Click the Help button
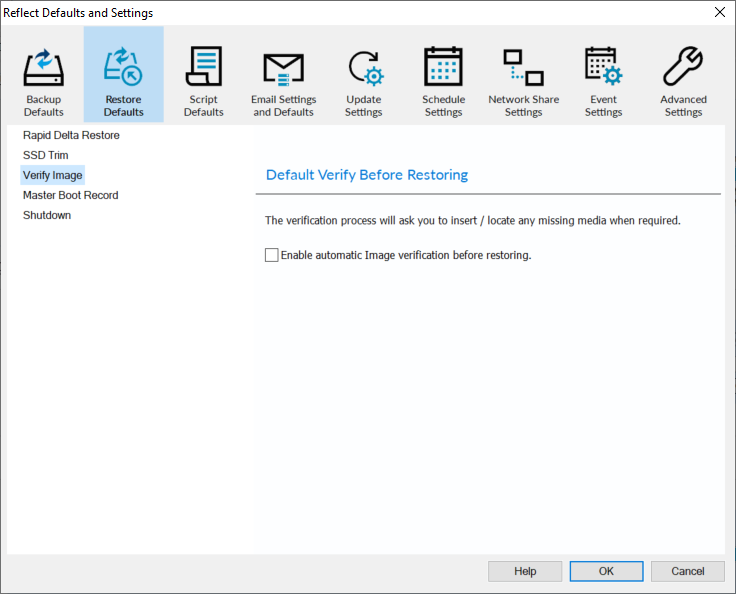736x594 pixels. coord(525,571)
